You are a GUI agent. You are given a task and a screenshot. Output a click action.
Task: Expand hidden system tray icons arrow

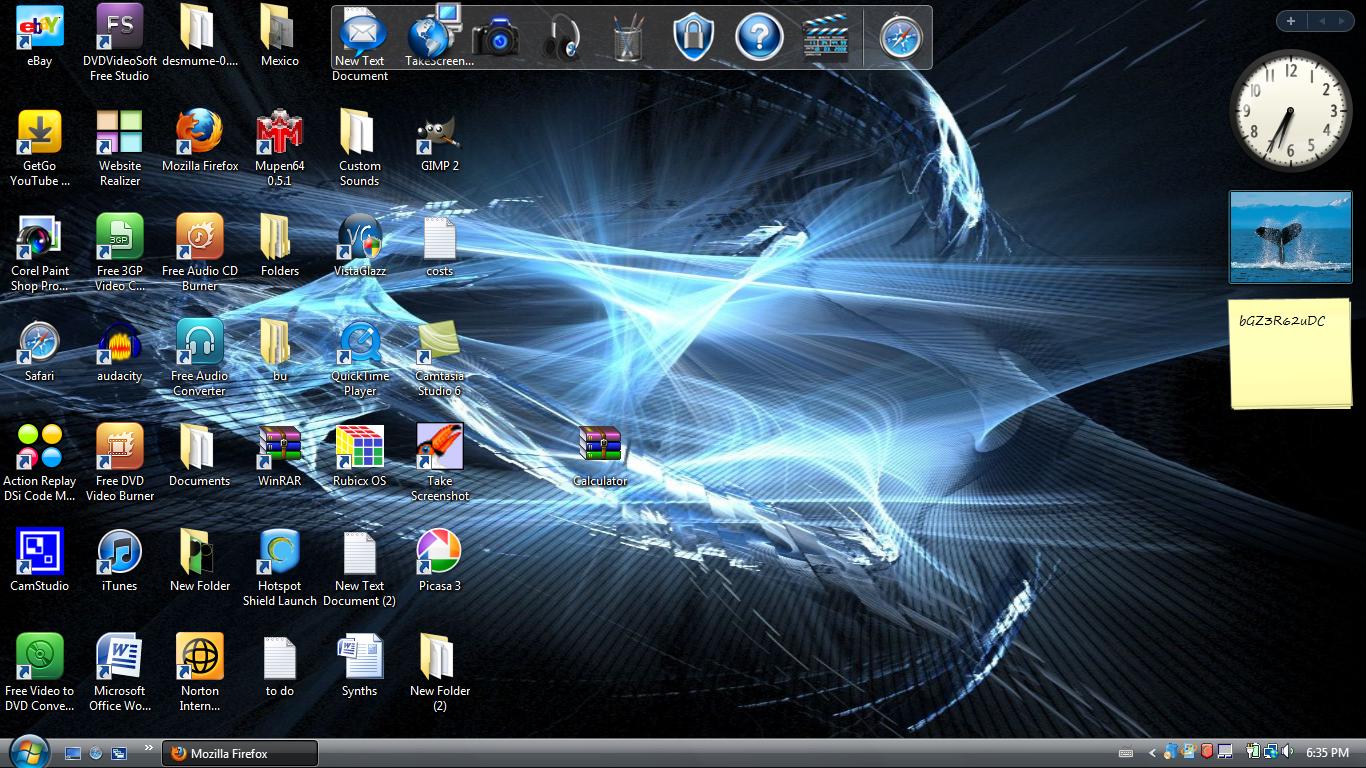(x=1152, y=753)
